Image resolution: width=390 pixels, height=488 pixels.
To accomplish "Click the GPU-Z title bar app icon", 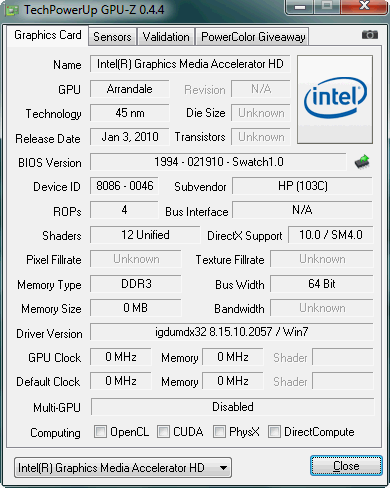I will click(x=12, y=10).
